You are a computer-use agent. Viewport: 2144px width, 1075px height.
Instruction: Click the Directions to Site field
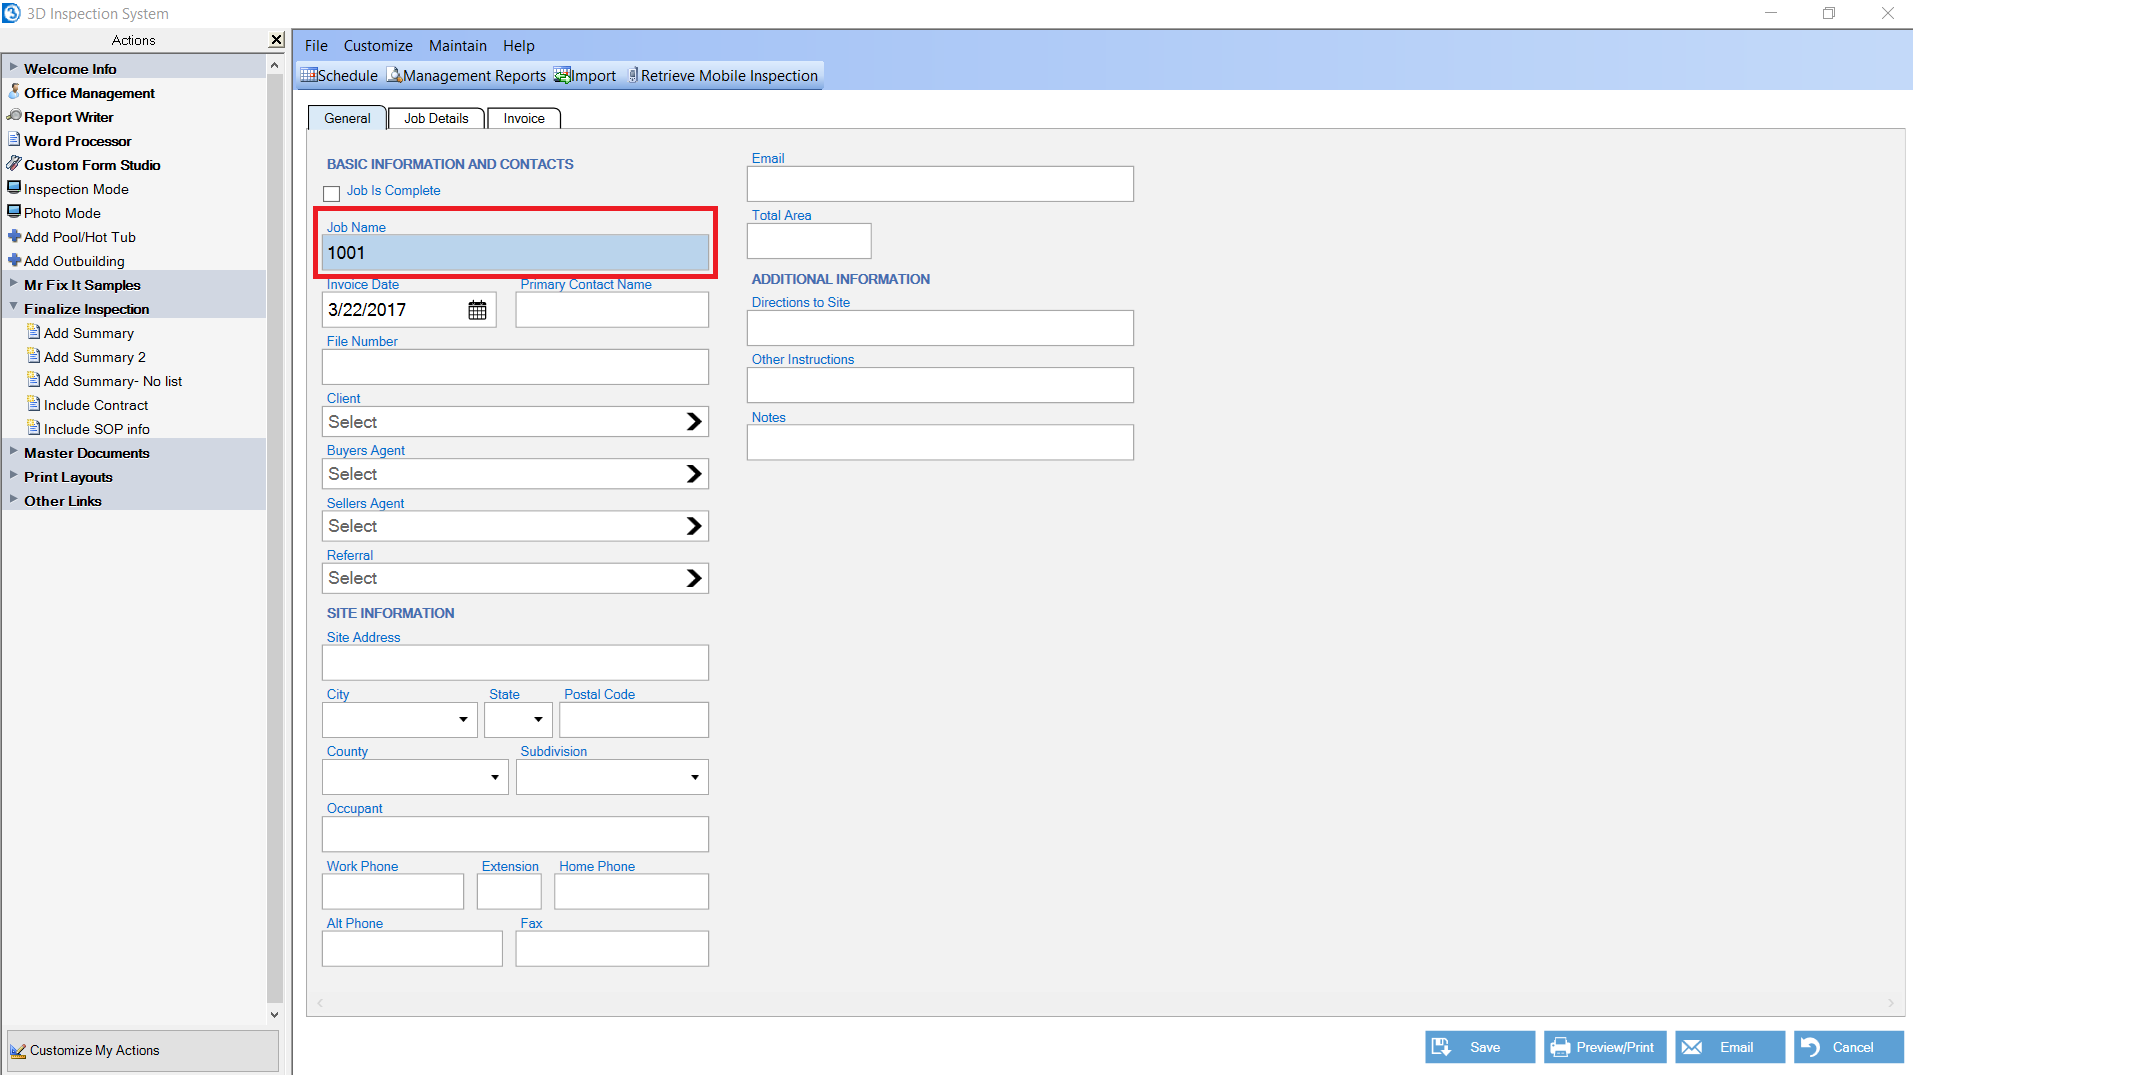(x=940, y=328)
